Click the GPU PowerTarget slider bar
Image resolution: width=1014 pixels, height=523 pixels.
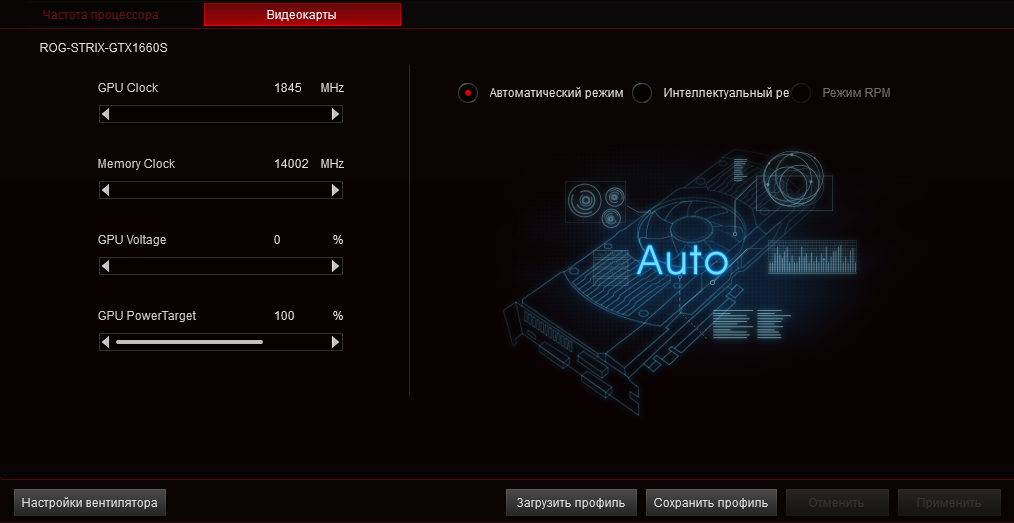click(x=221, y=342)
